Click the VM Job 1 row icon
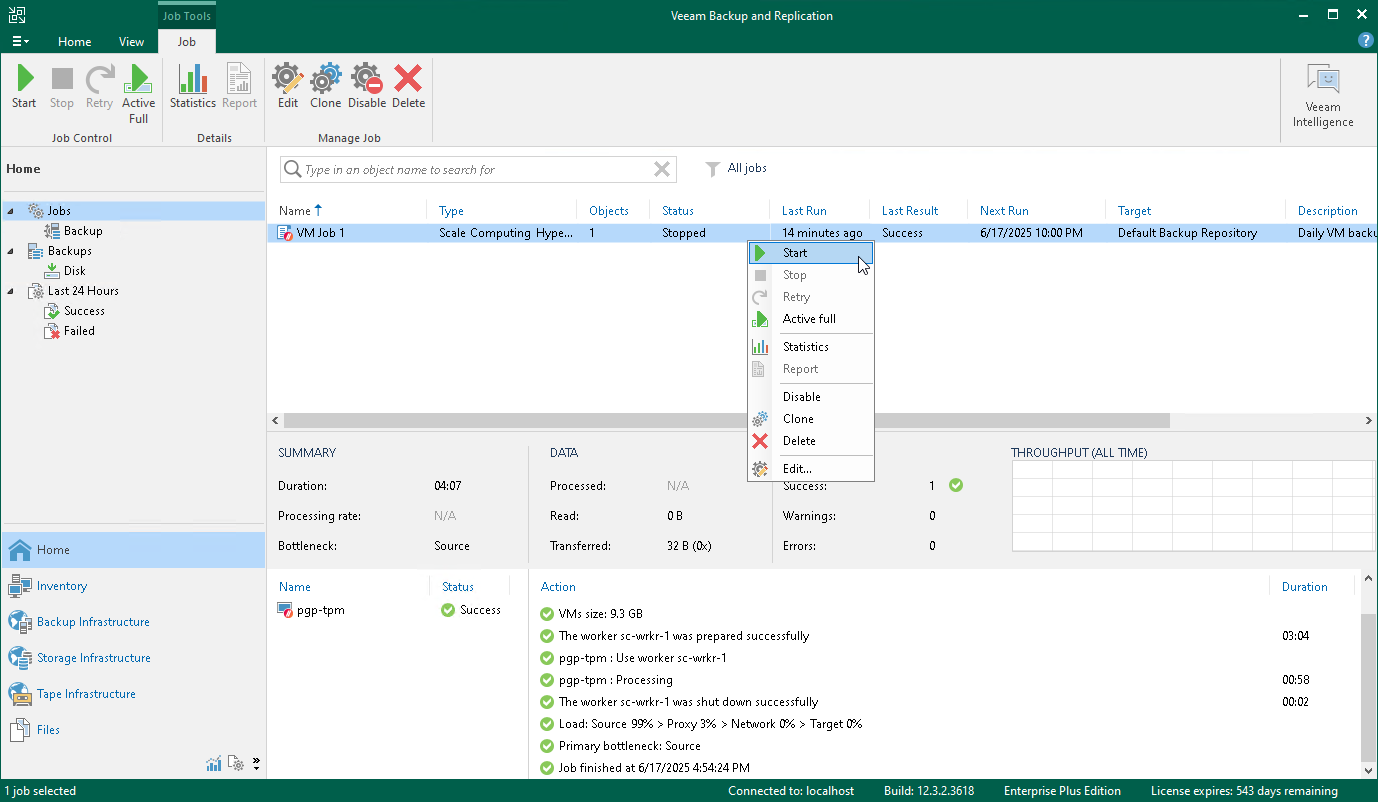 (286, 233)
